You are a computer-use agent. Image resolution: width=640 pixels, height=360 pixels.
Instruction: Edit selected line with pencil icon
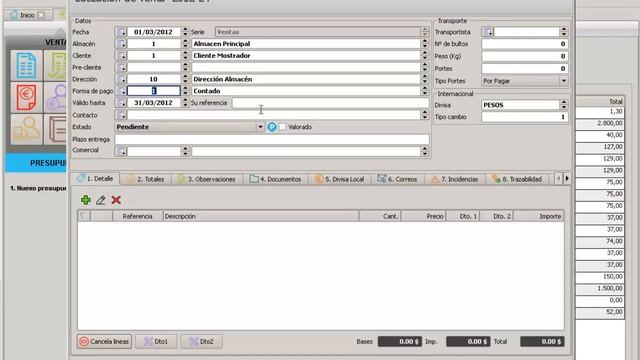[101, 200]
